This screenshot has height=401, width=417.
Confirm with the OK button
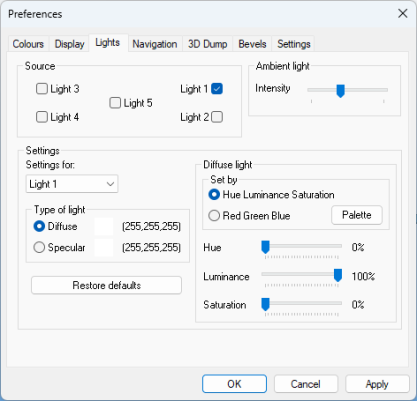click(234, 384)
